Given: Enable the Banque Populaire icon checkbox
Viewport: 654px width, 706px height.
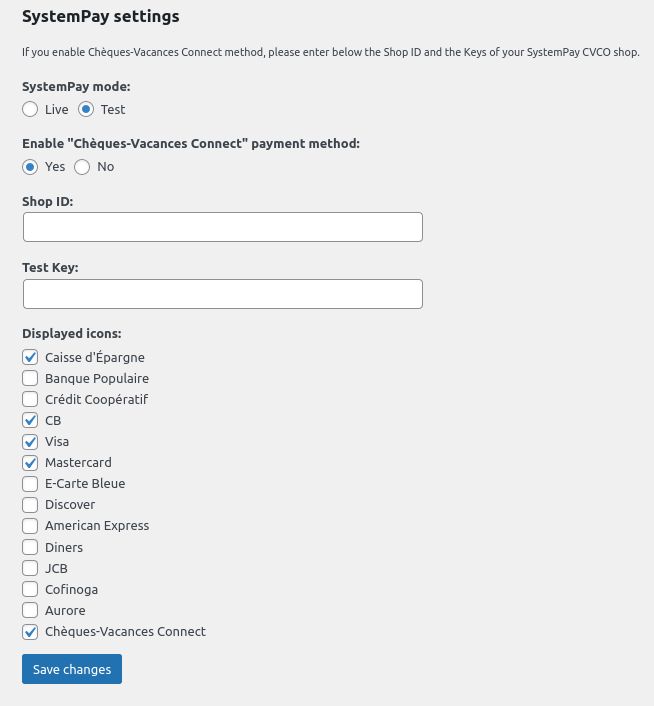Looking at the screenshot, I should tap(30, 378).
